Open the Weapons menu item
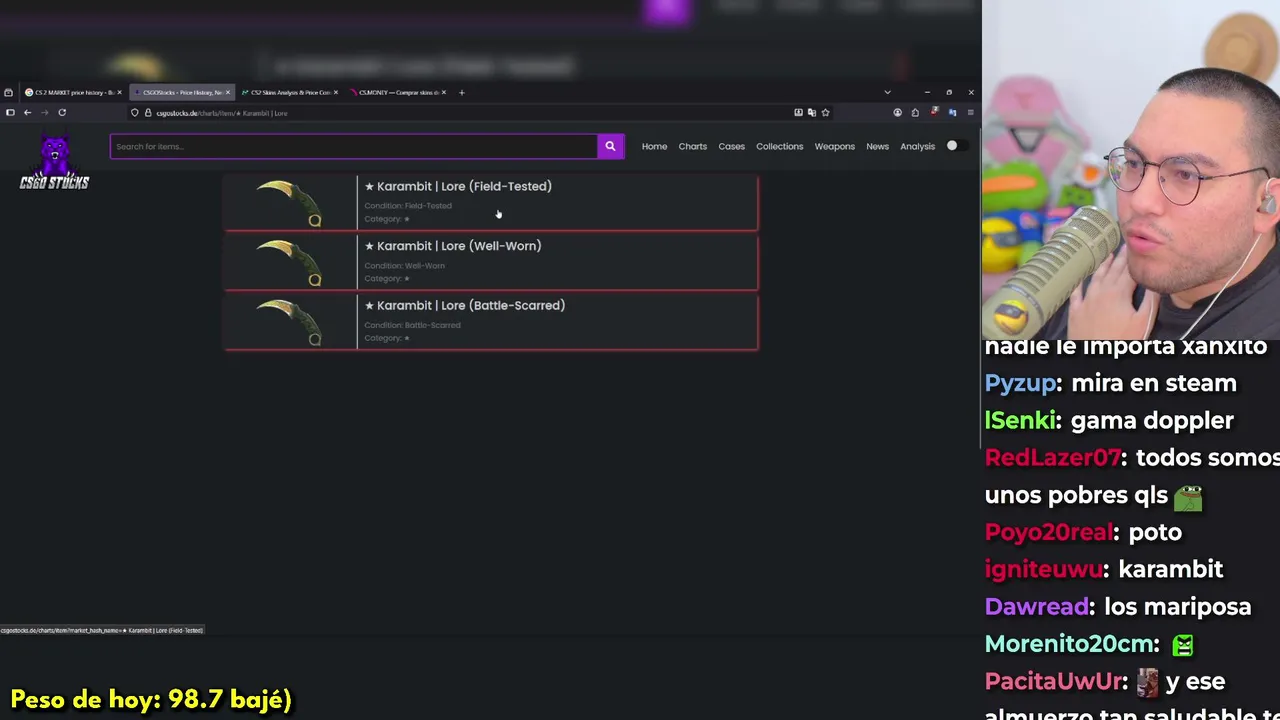 [834, 146]
